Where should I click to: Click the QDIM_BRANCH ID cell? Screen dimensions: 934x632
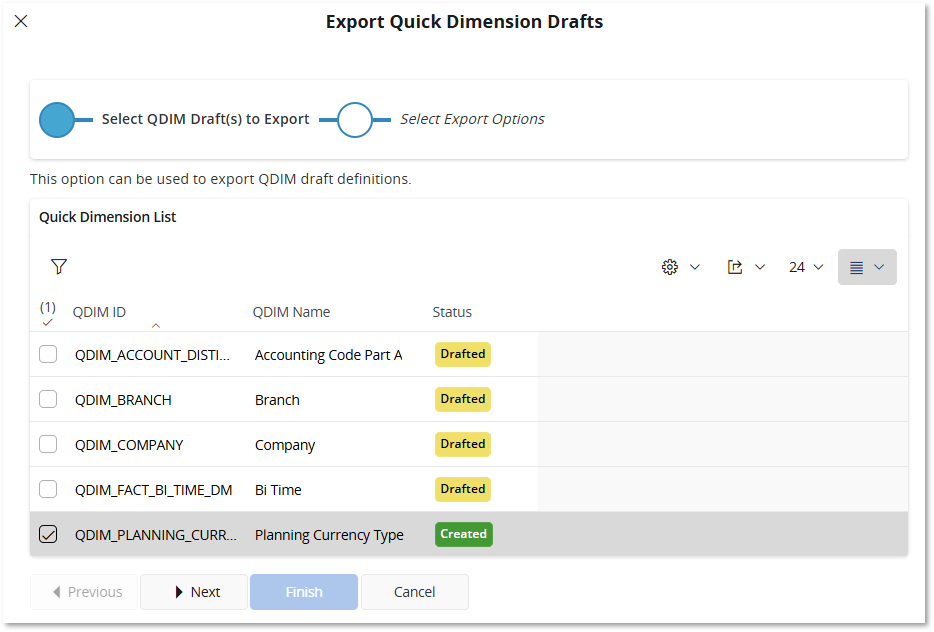coord(123,400)
